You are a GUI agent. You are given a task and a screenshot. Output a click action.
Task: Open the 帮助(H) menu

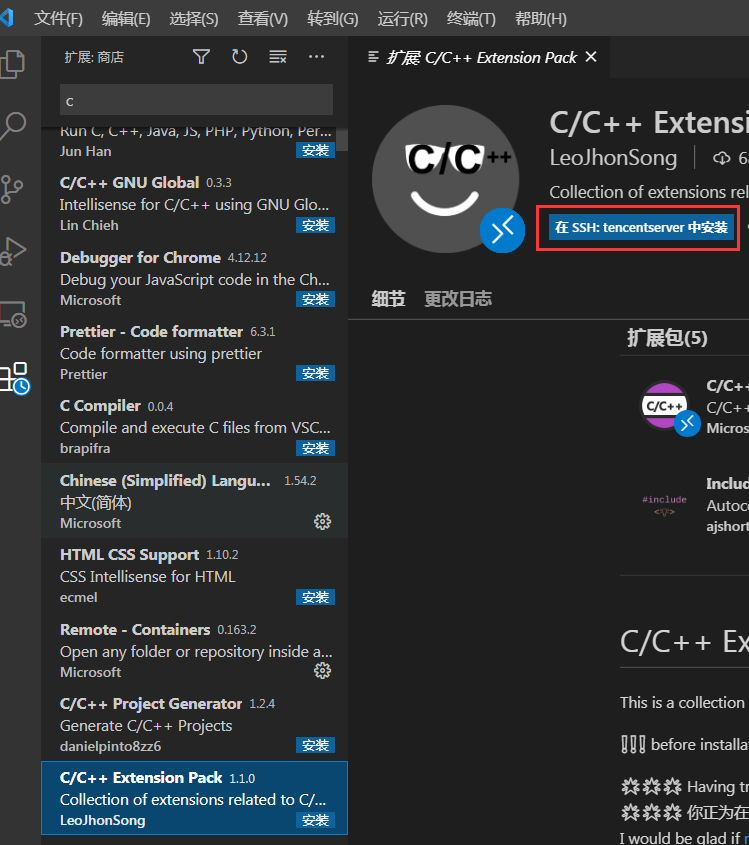point(540,19)
